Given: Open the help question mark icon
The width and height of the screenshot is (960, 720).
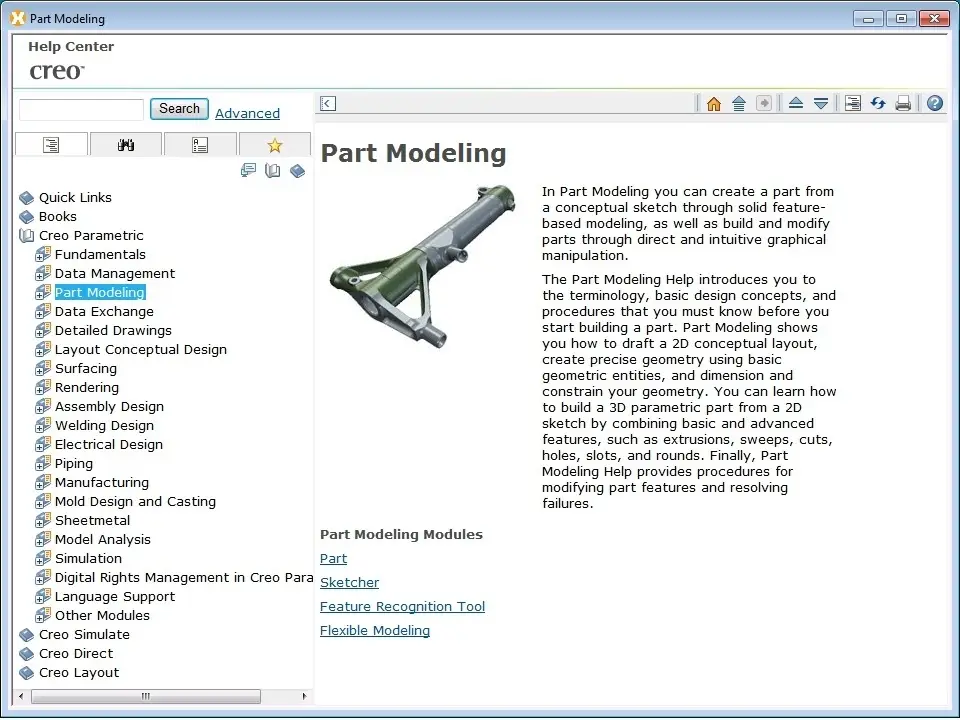Looking at the screenshot, I should pyautogui.click(x=934, y=103).
